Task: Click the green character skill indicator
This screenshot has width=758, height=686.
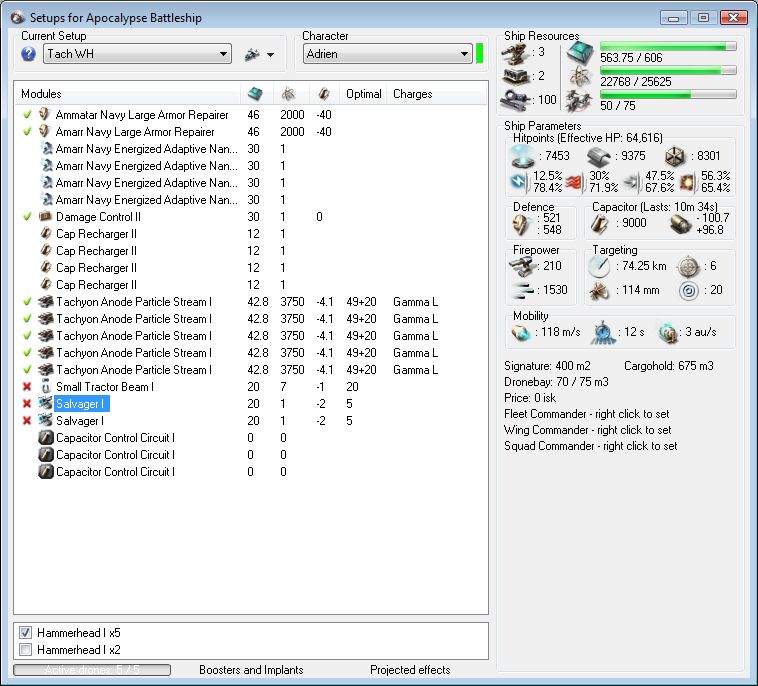Action: pos(480,54)
